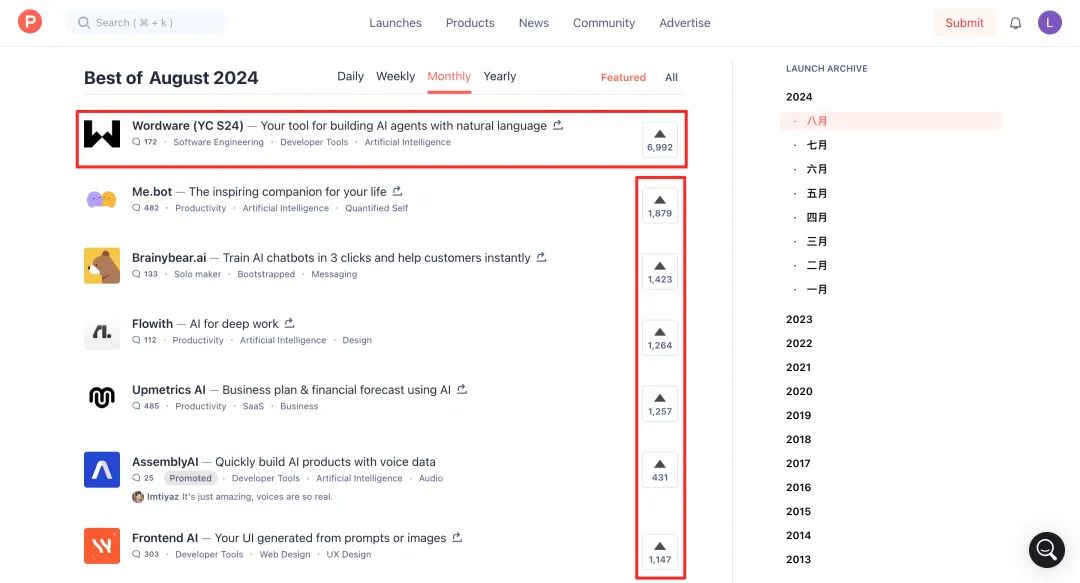
Task: Open the notifications bell
Action: [1015, 23]
